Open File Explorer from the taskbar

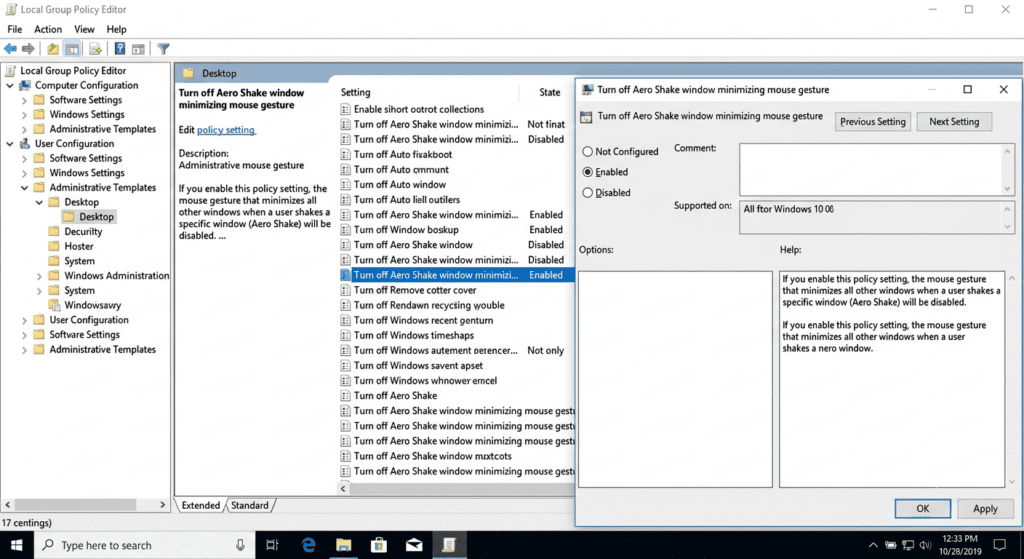(x=344, y=545)
